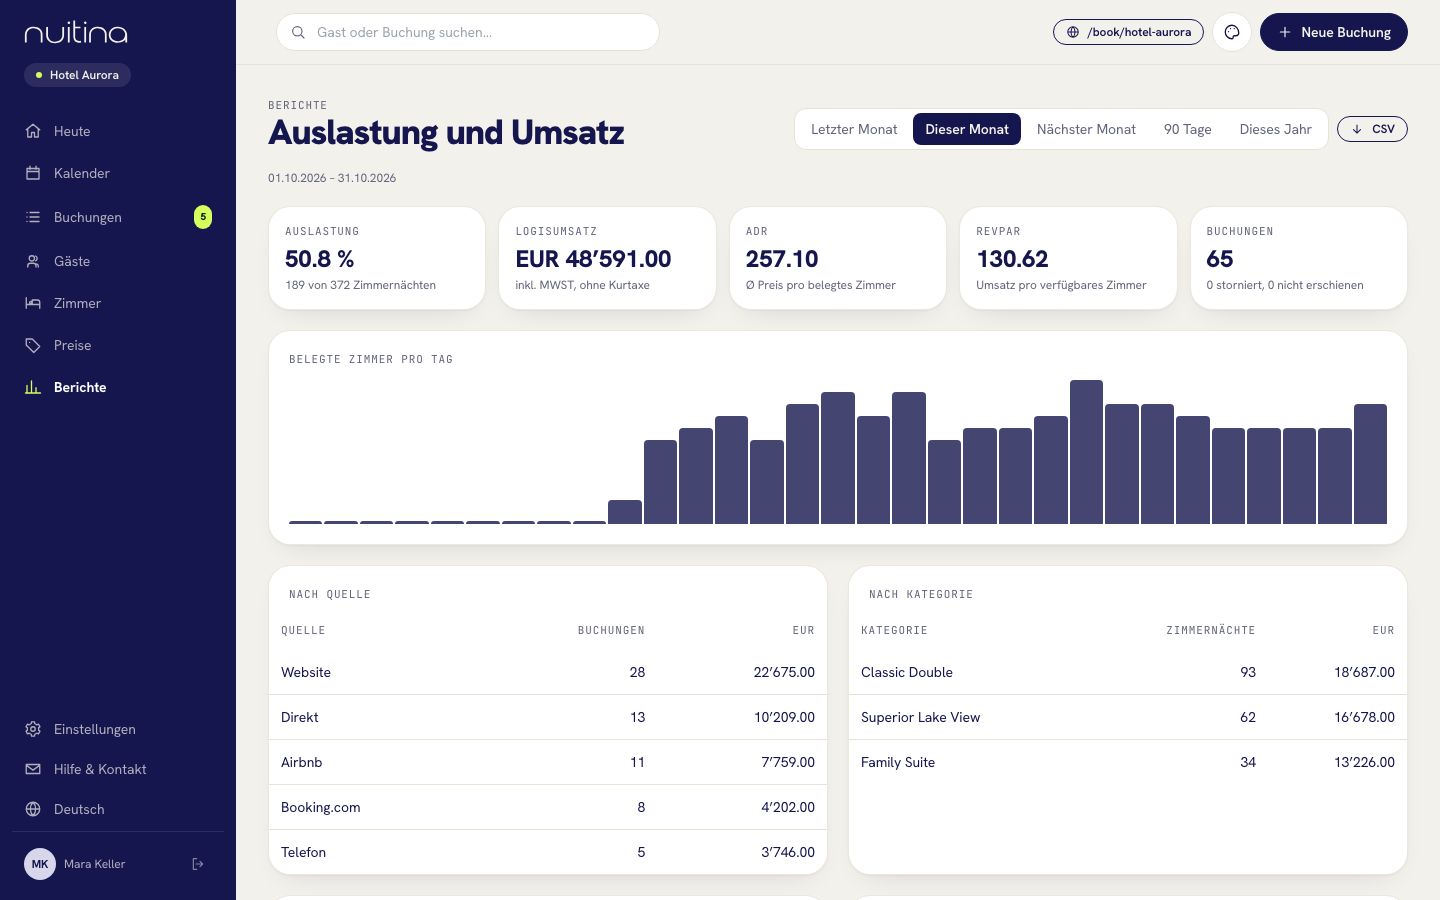The width and height of the screenshot is (1440, 900).
Task: Click the Booking.com source row
Action: 548,807
